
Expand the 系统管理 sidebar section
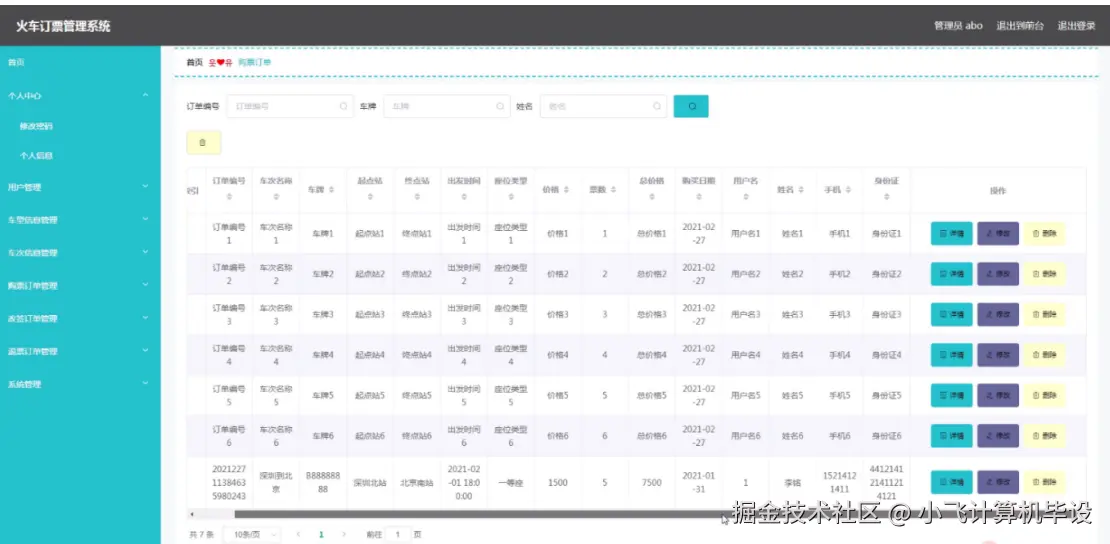pos(80,384)
